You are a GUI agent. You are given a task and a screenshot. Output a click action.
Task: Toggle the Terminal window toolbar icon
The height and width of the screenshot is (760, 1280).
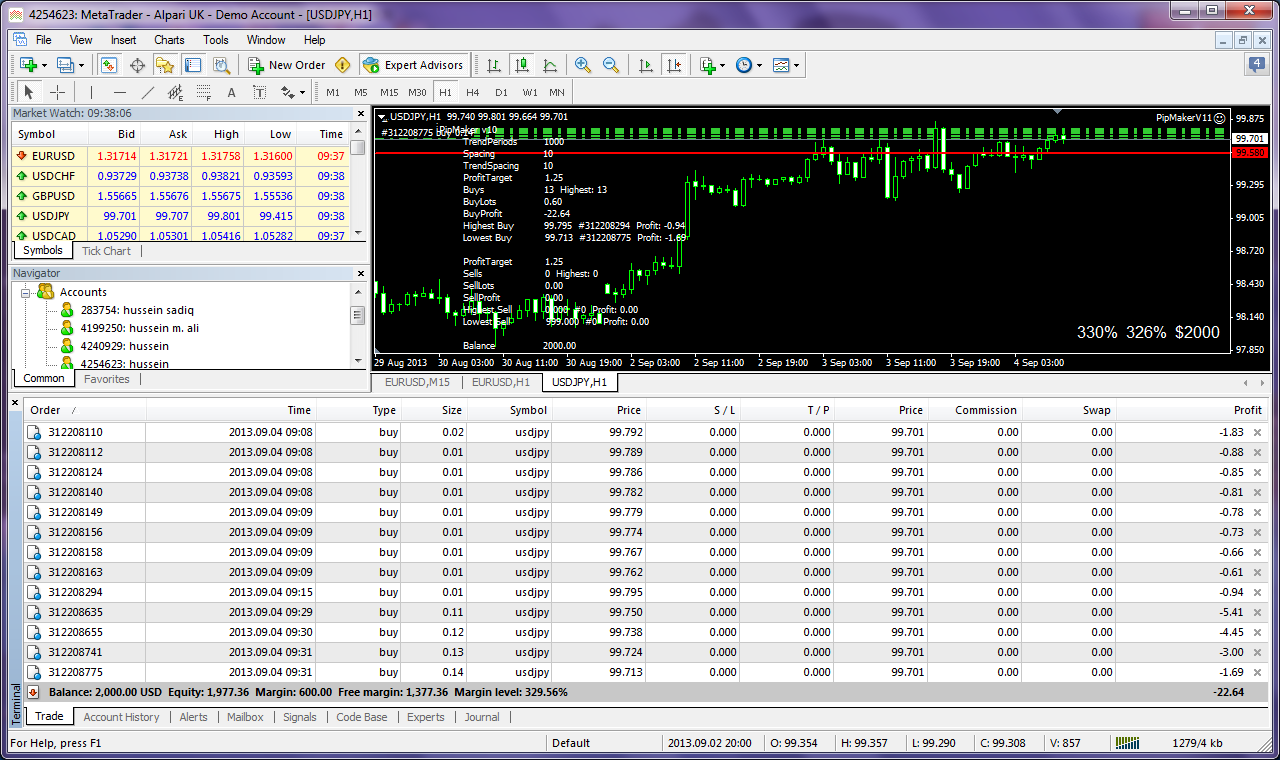coord(193,65)
